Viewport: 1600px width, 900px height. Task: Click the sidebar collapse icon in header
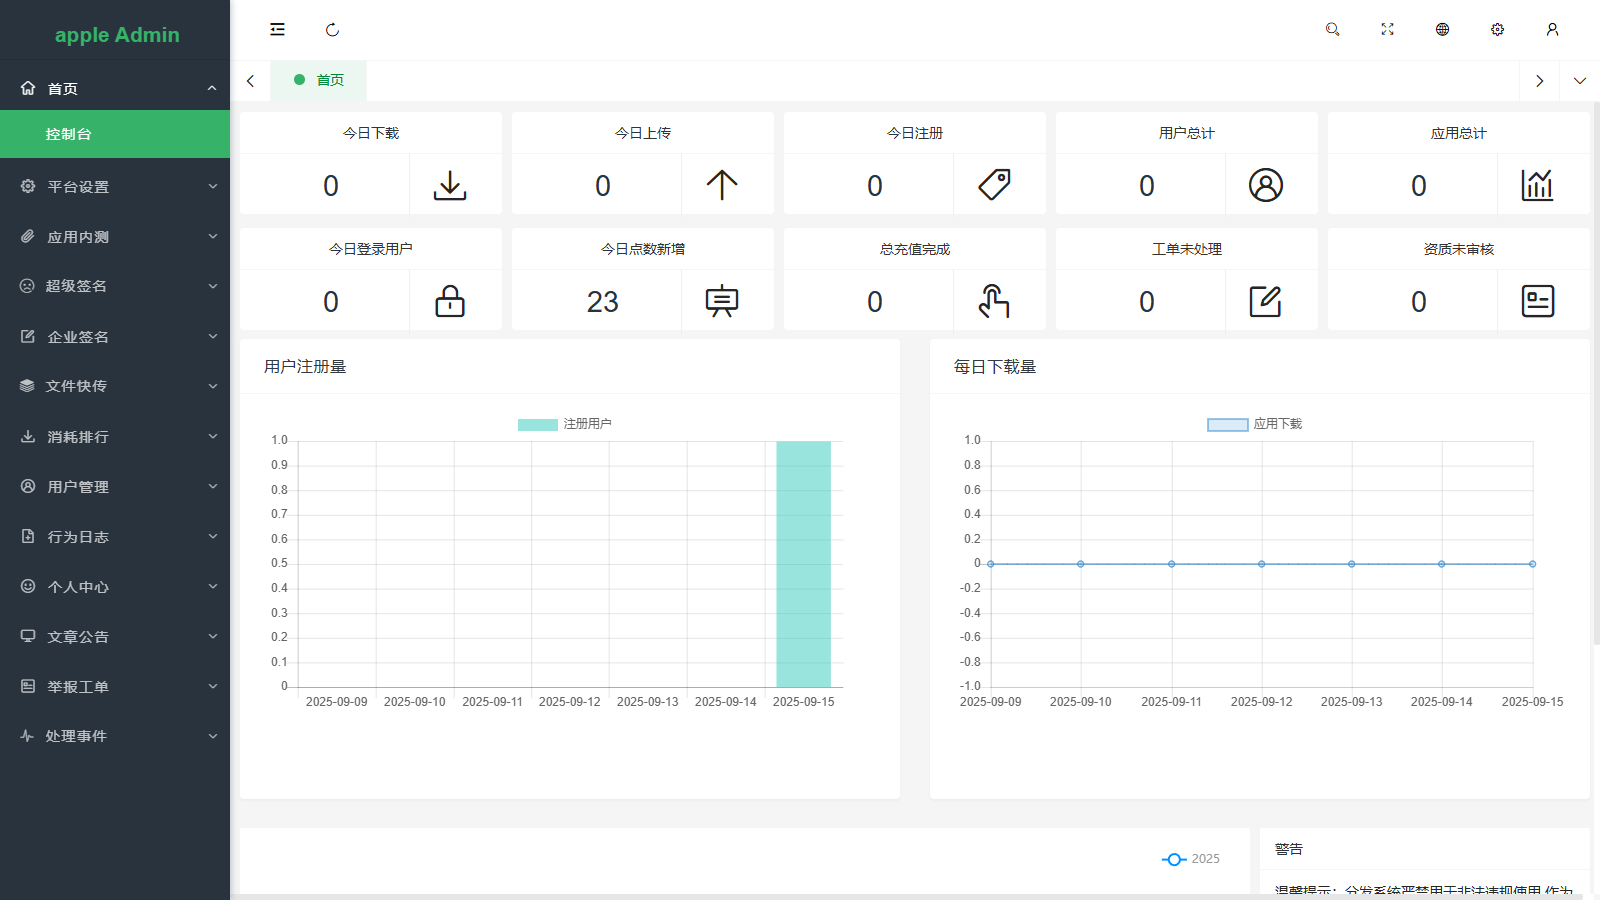(277, 30)
